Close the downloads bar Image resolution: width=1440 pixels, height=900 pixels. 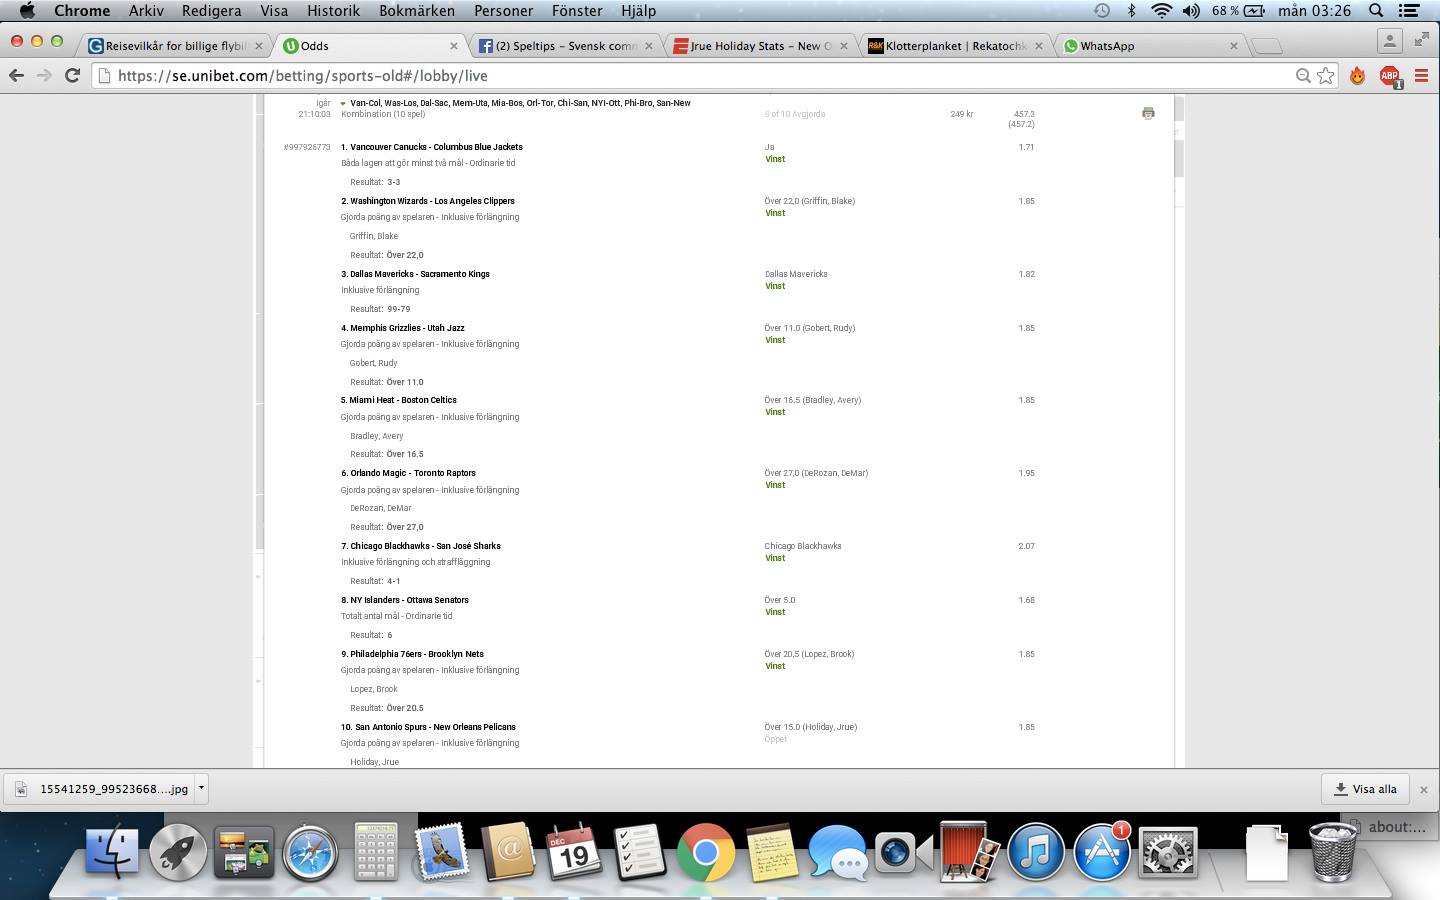pyautogui.click(x=1424, y=789)
